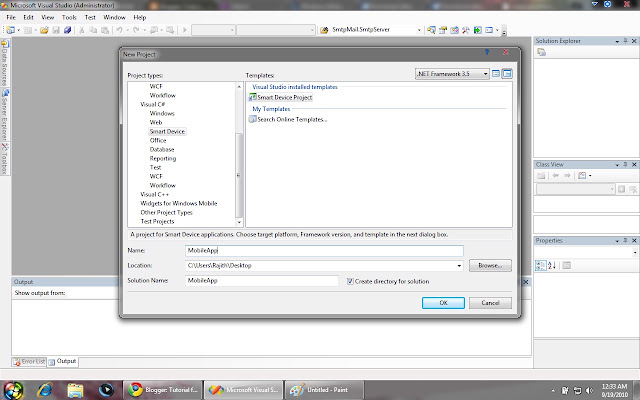Open Class View window position dropdown arrow
Image resolution: width=640 pixels, height=400 pixels.
617,165
